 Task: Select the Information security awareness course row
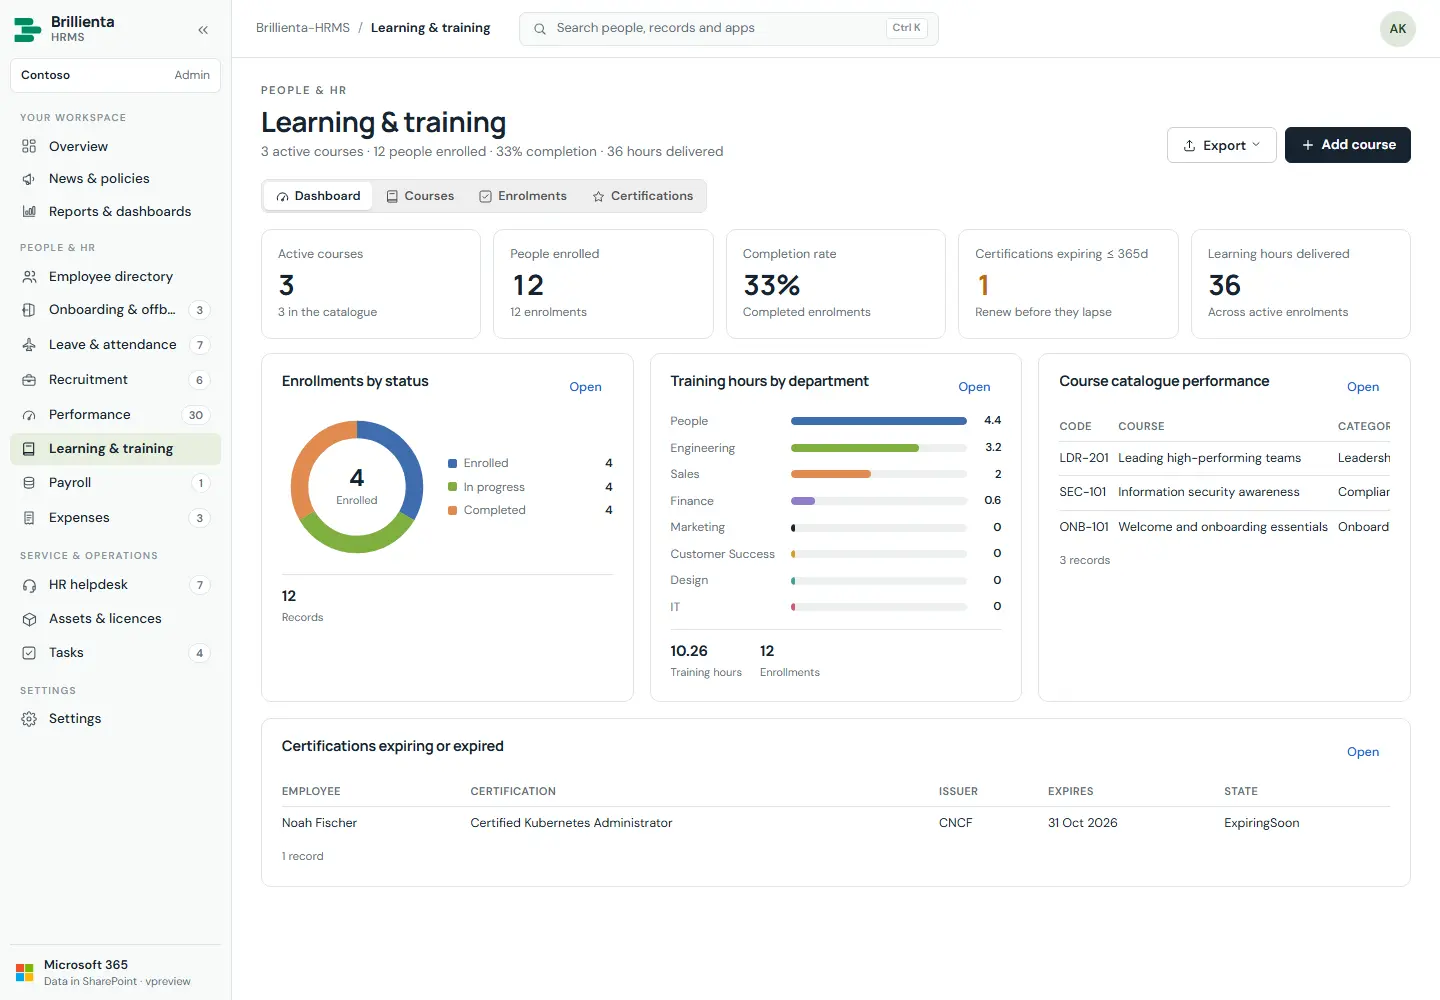point(1225,492)
